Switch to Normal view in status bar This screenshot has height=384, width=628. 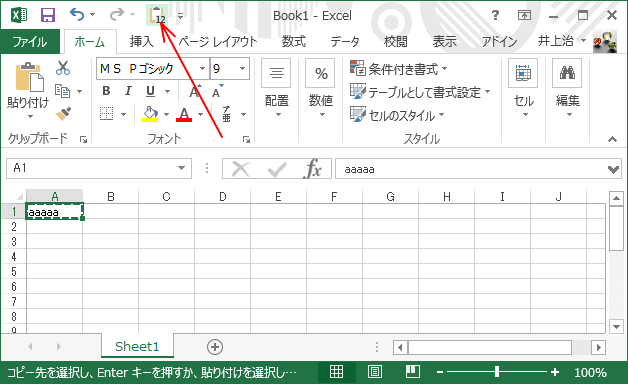(336, 372)
